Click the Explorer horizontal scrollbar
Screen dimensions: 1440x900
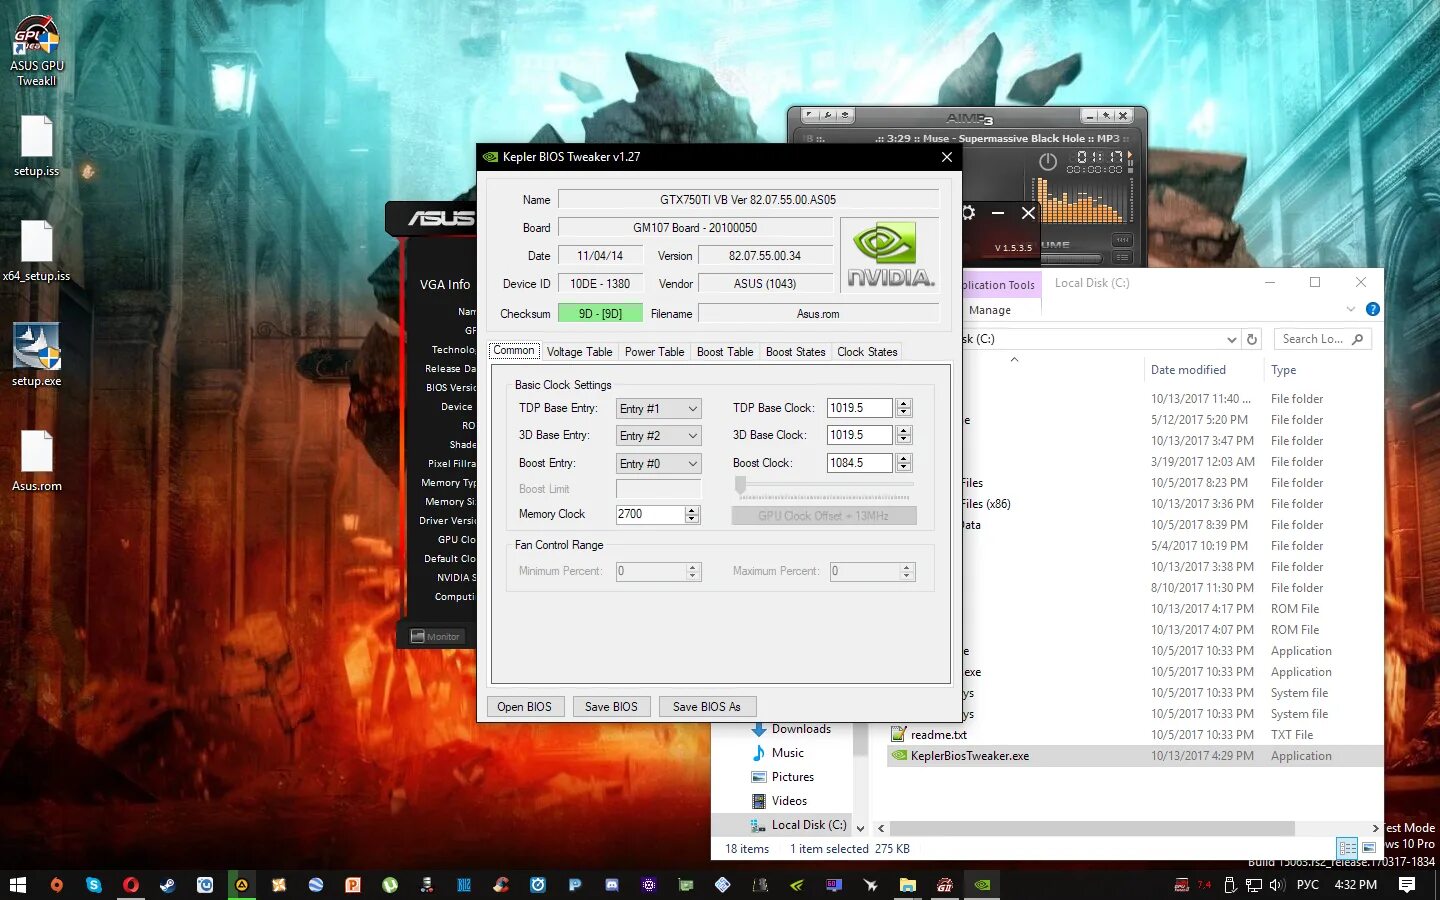pyautogui.click(x=1092, y=828)
